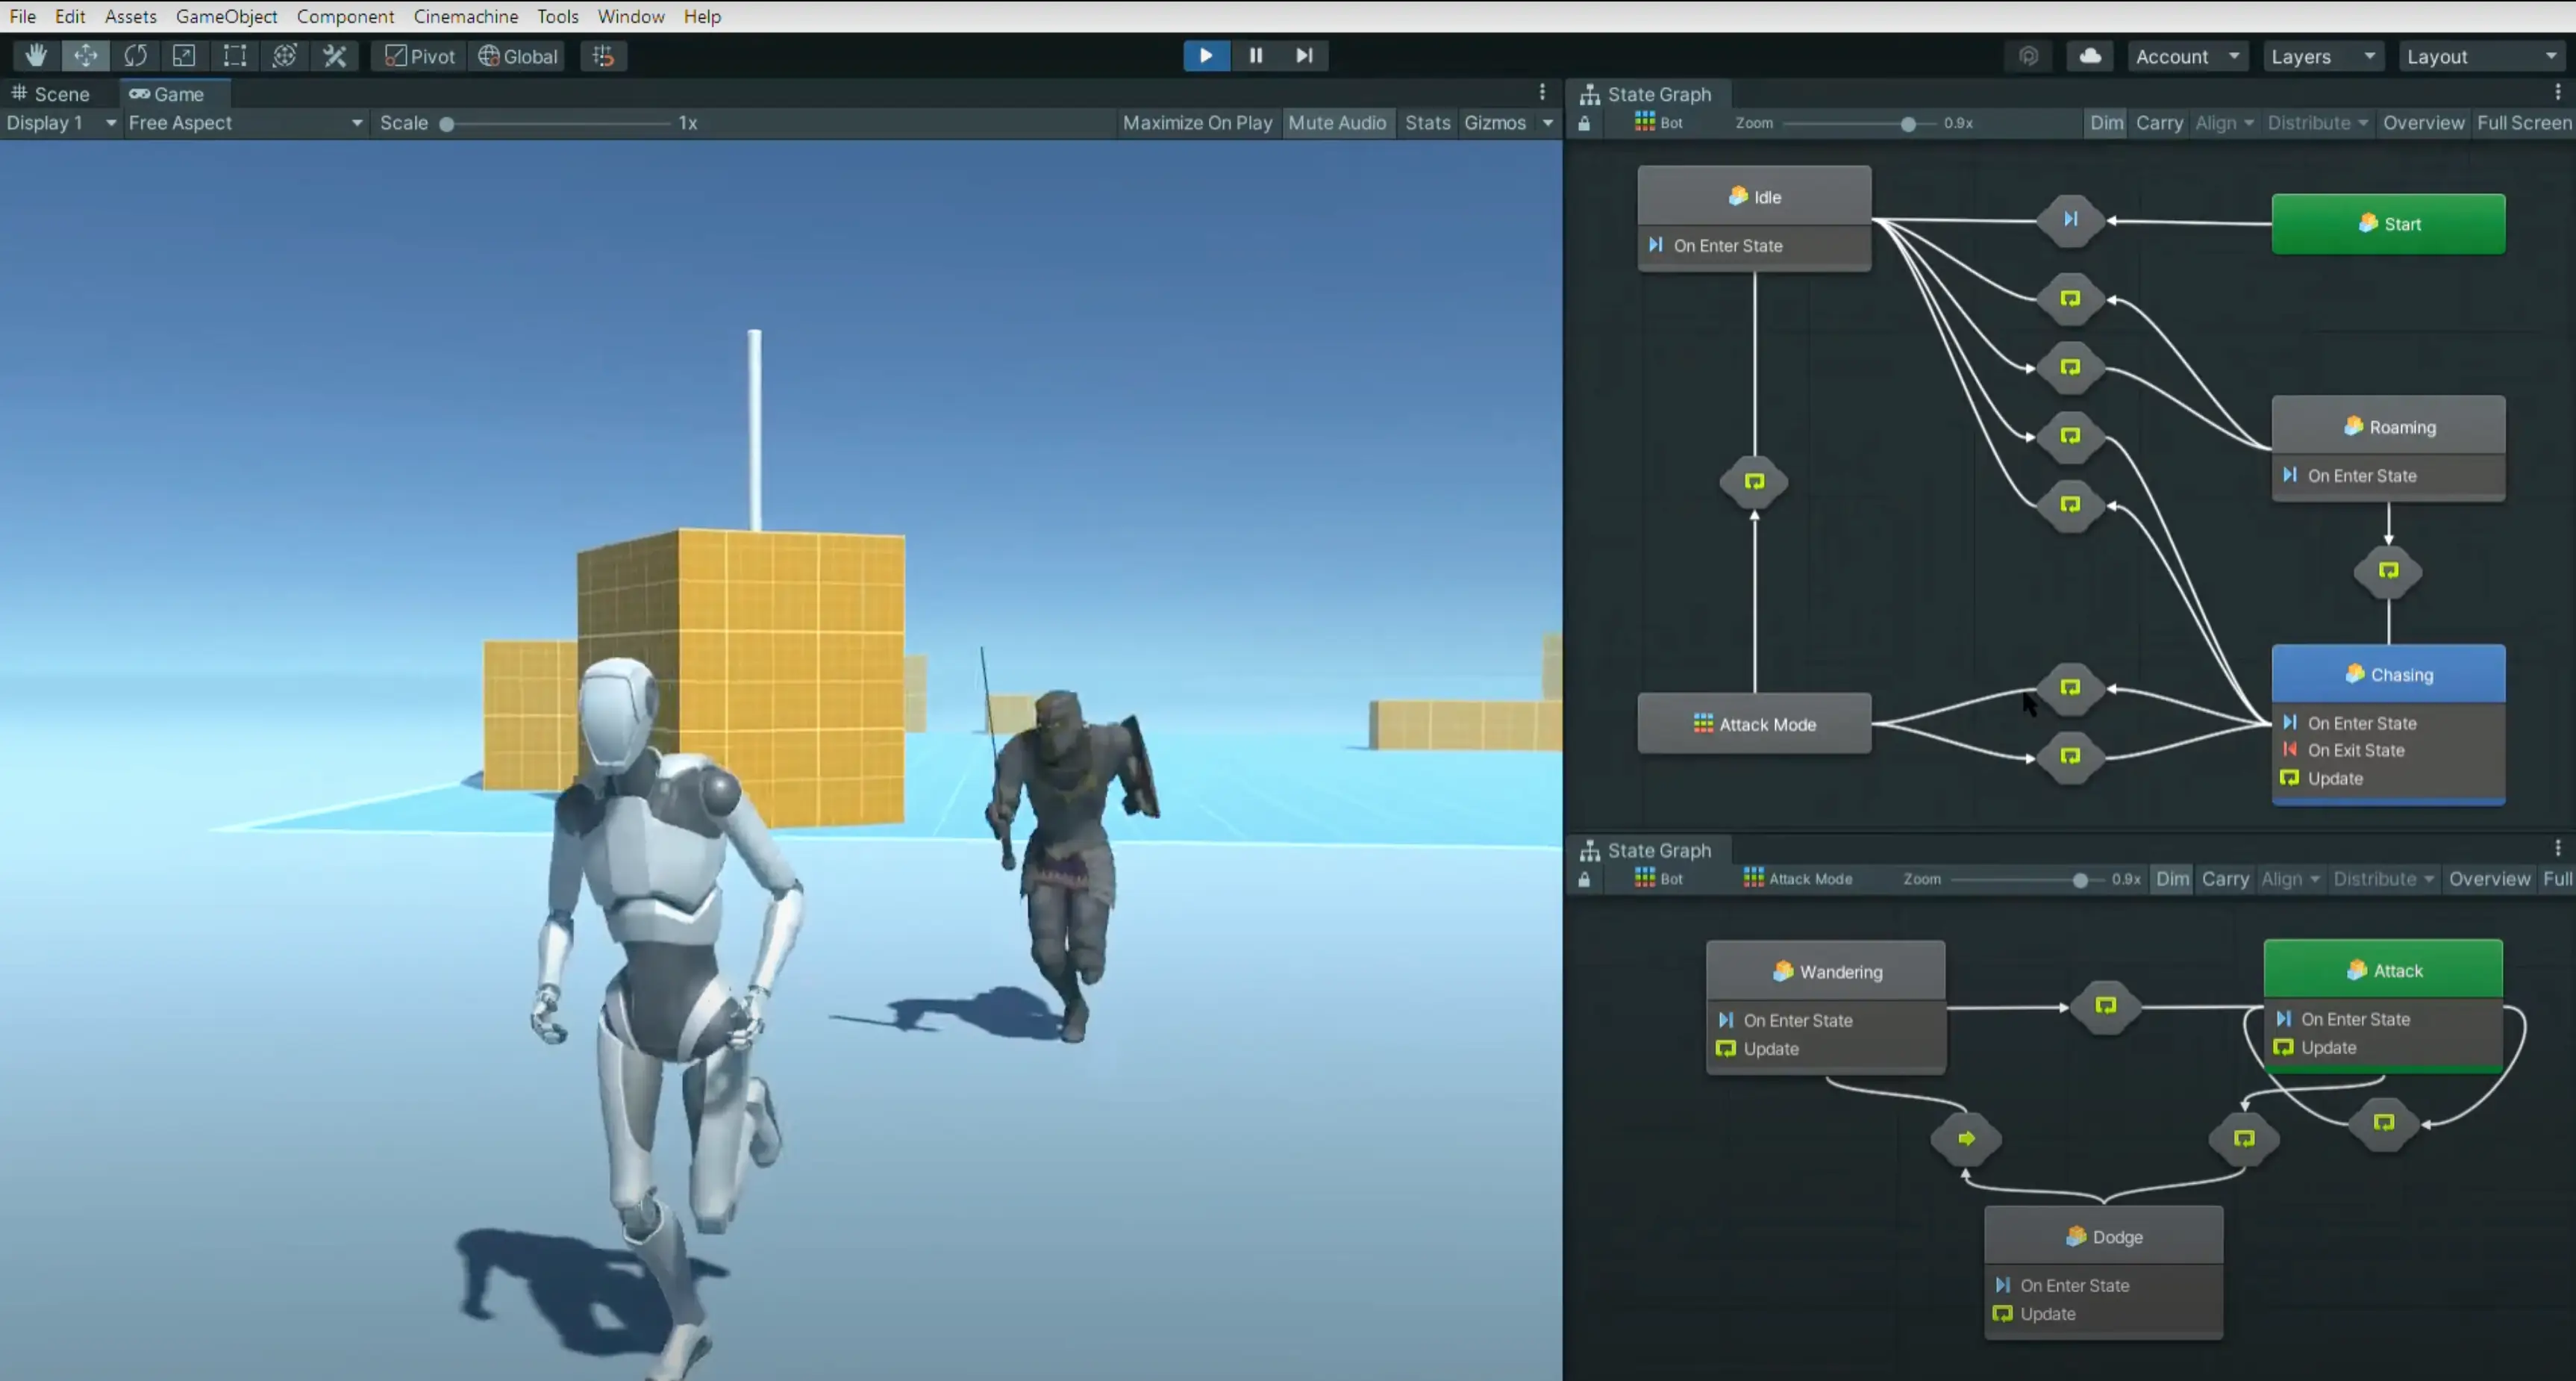
Task: Open the Cloud services icon
Action: (2090, 56)
